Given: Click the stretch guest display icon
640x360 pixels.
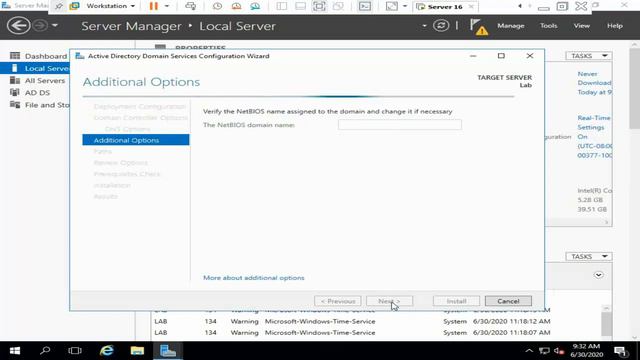Looking at the screenshot, I should tap(391, 6).
